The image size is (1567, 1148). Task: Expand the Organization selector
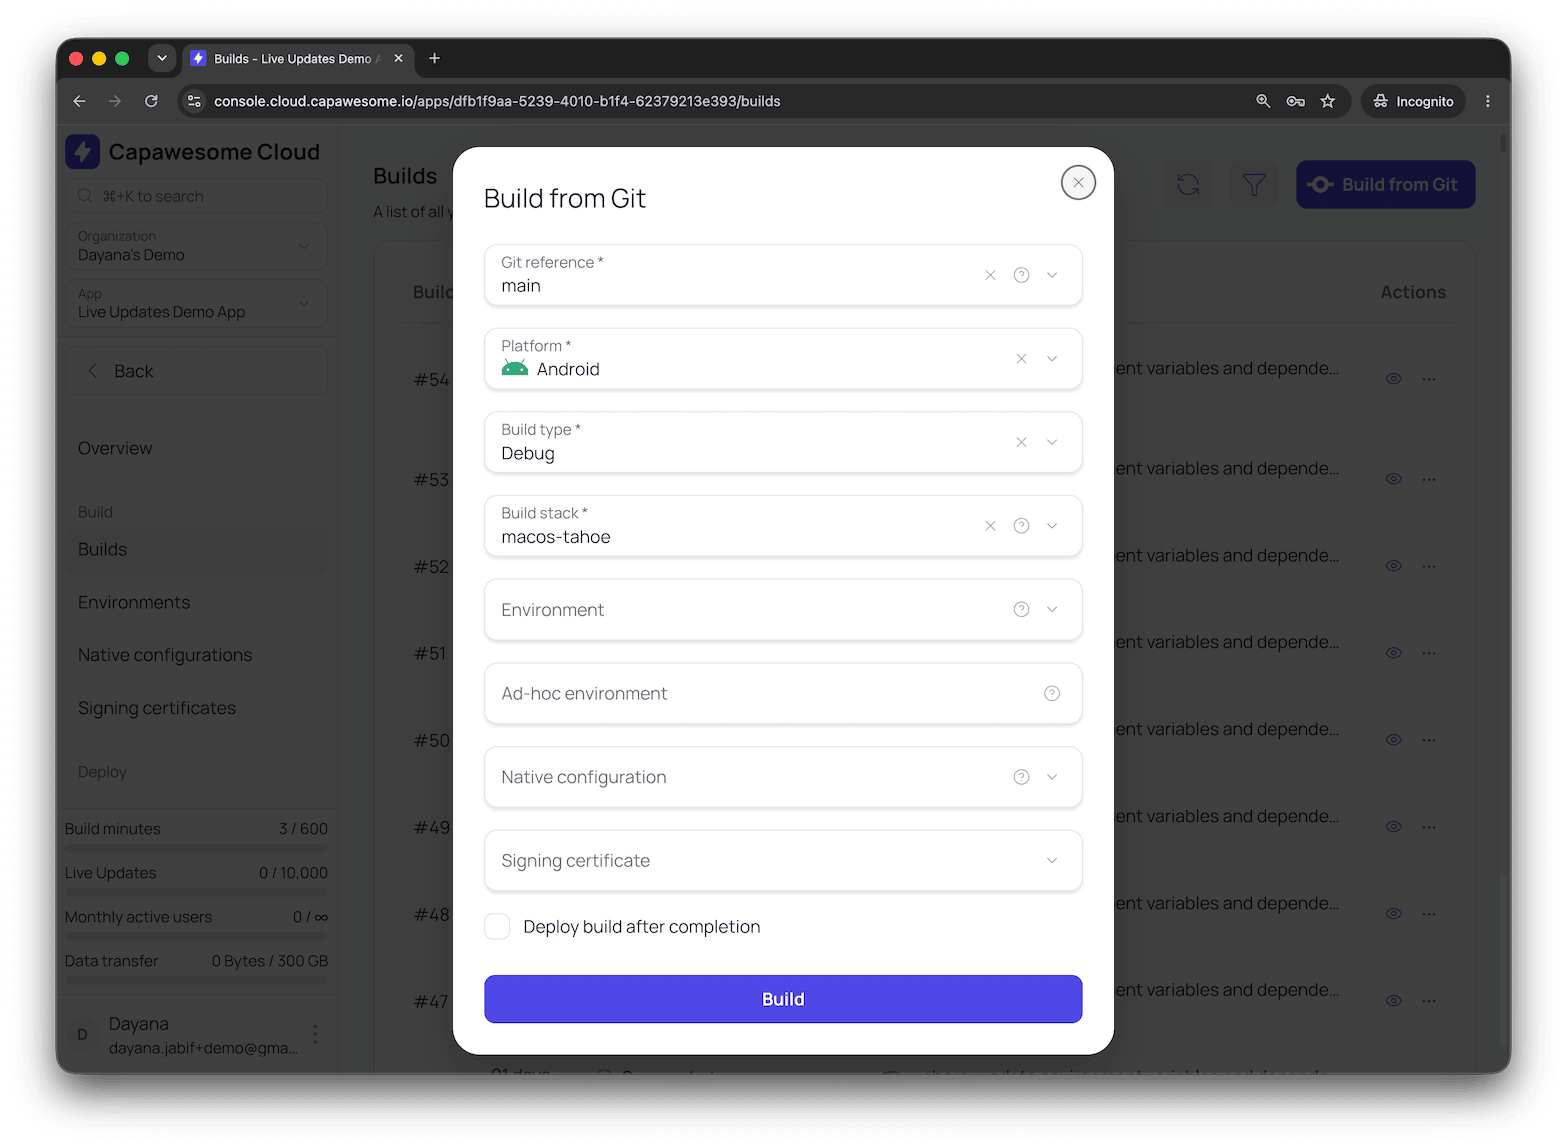point(197,246)
